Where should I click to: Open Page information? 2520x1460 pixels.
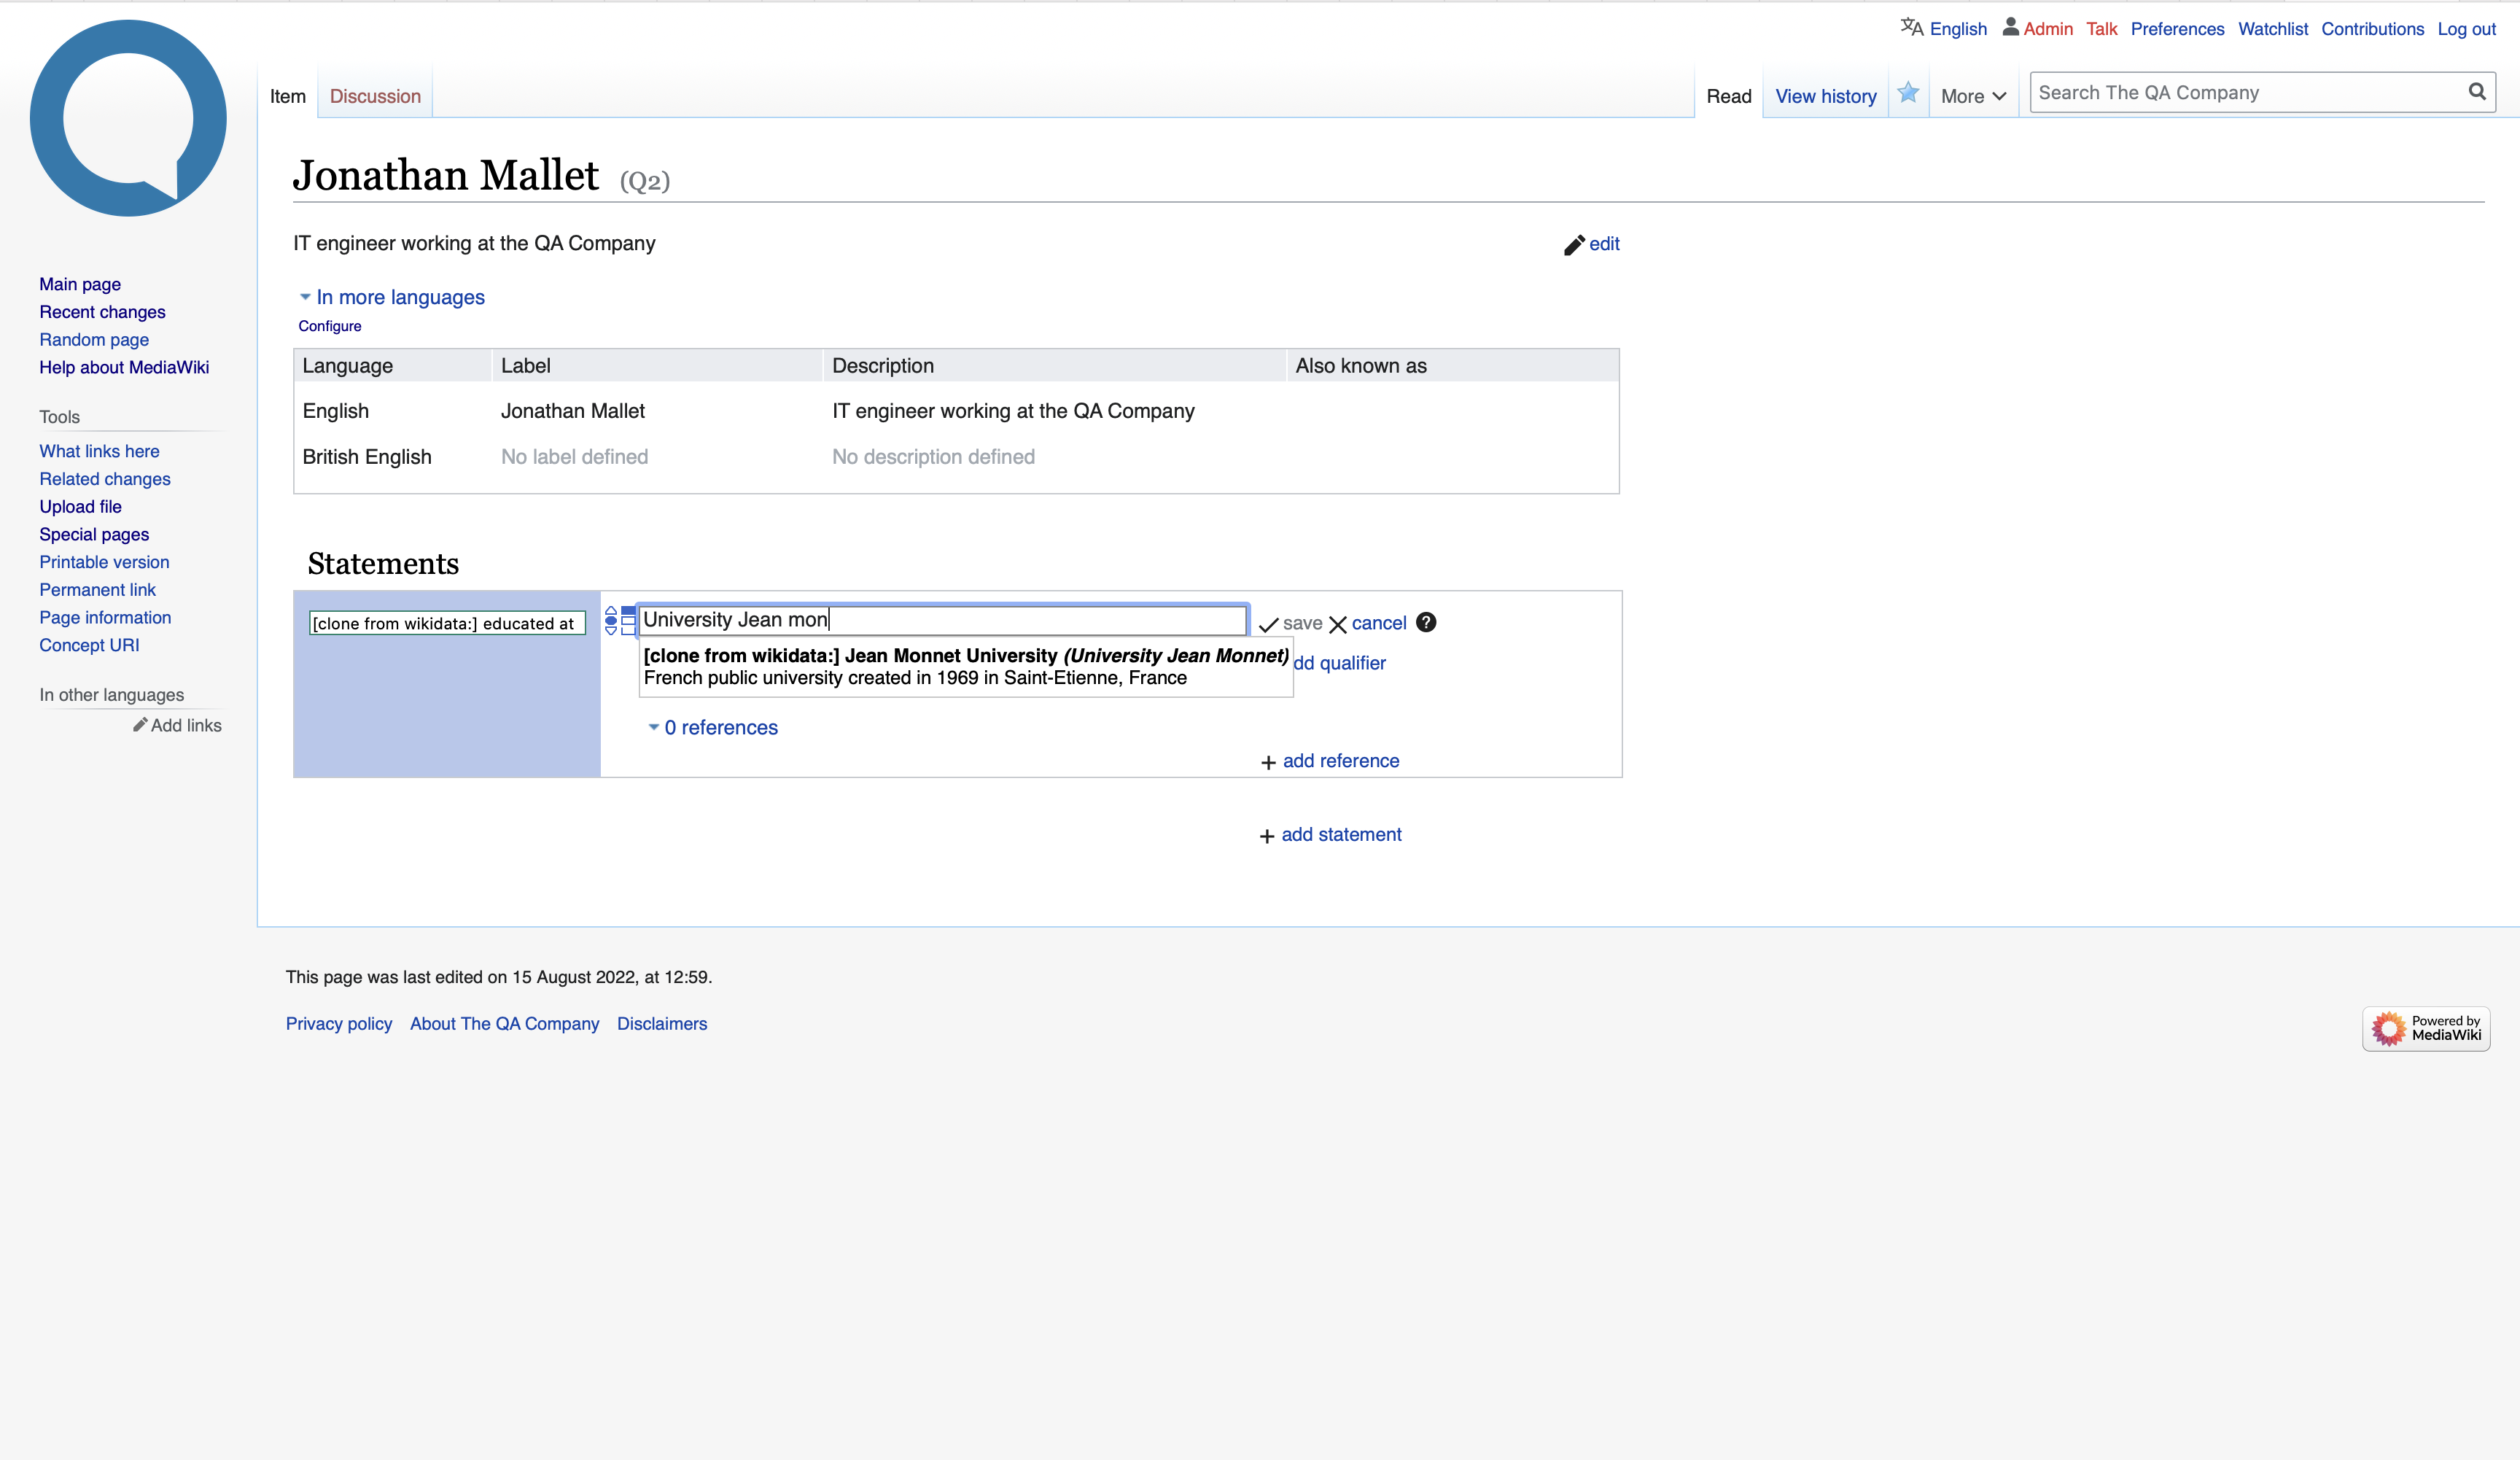[105, 617]
